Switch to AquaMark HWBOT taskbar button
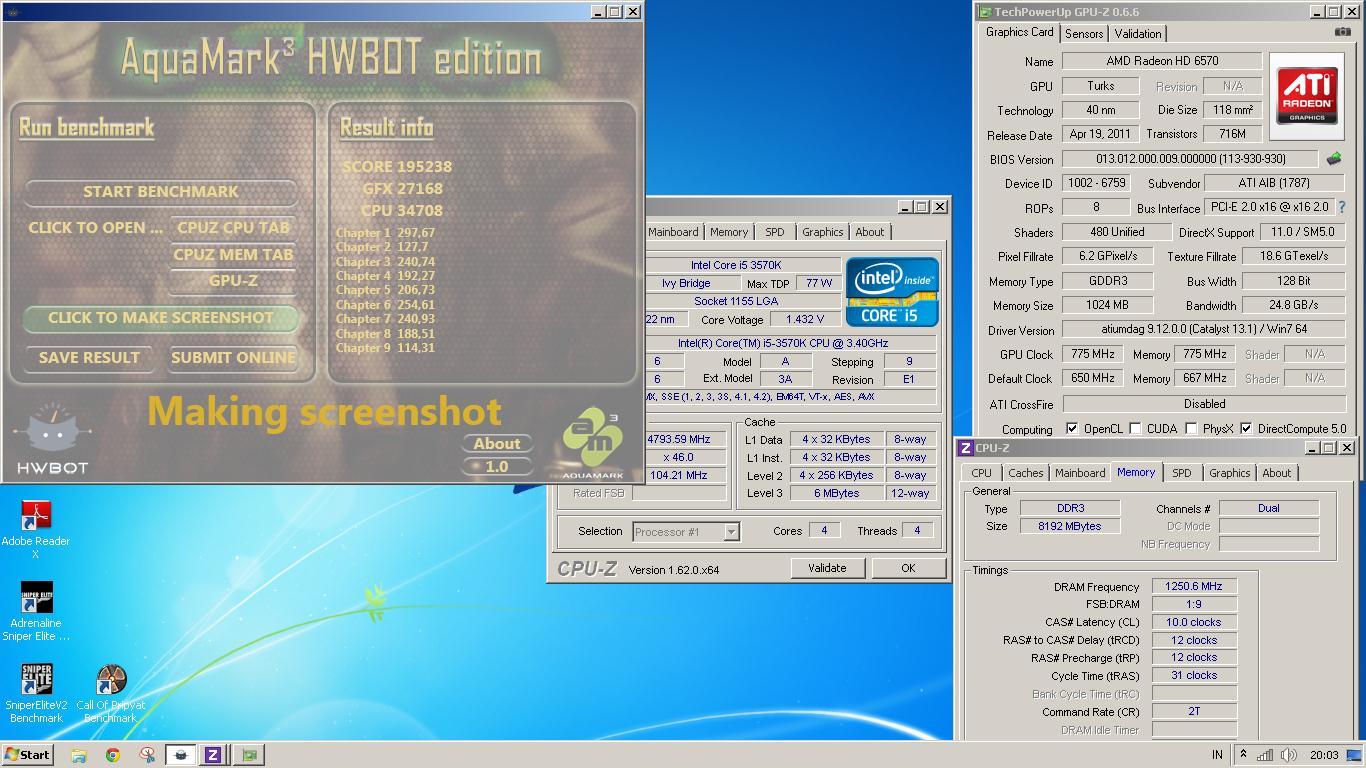The width and height of the screenshot is (1366, 768). 180,755
